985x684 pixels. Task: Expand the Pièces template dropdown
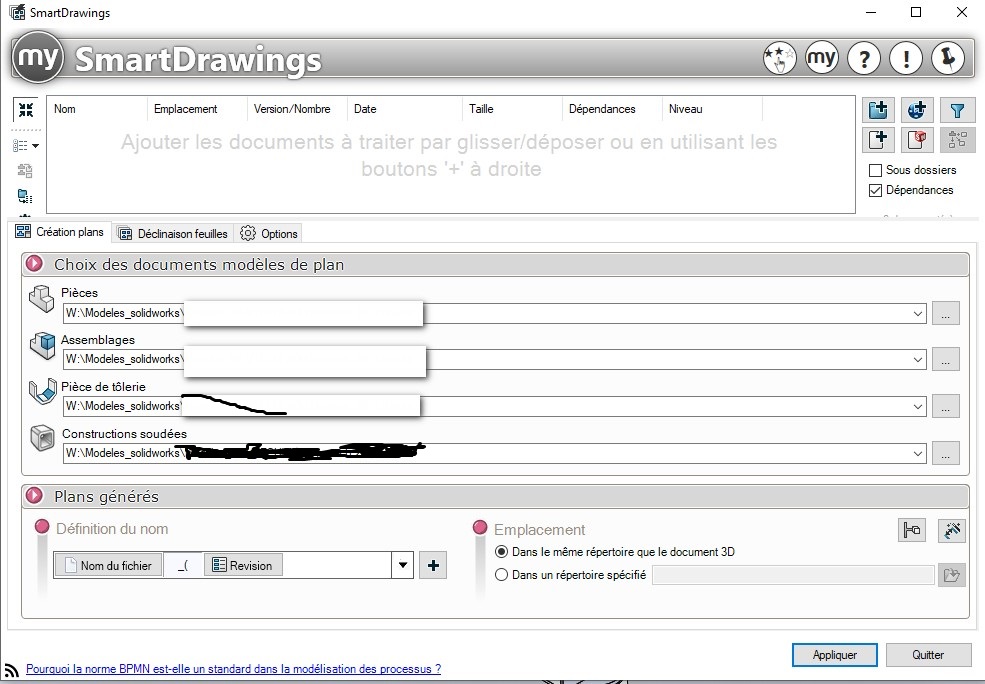[917, 313]
